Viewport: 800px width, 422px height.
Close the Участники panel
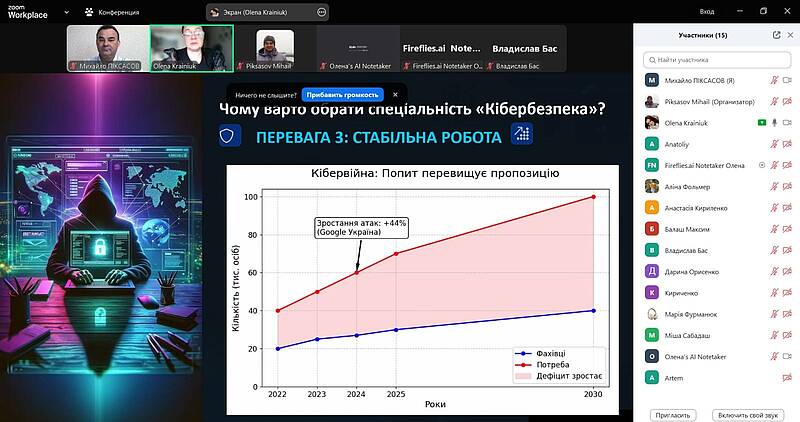(x=790, y=35)
